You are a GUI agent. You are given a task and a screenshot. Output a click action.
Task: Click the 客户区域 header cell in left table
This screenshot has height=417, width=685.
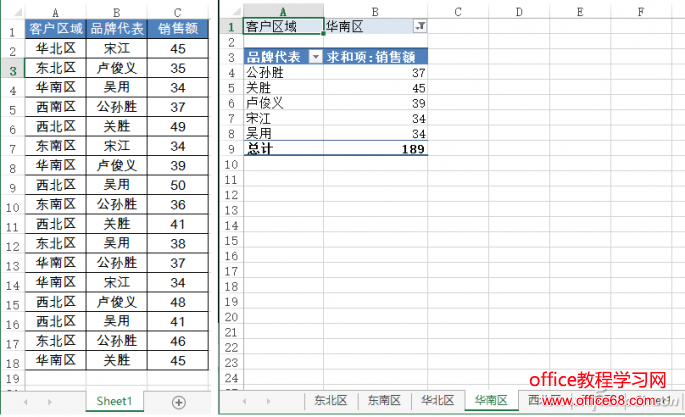pyautogui.click(x=56, y=29)
